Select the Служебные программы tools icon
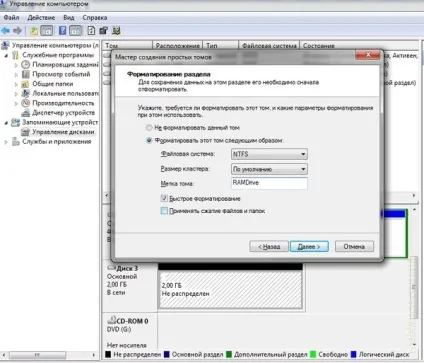 coord(16,55)
